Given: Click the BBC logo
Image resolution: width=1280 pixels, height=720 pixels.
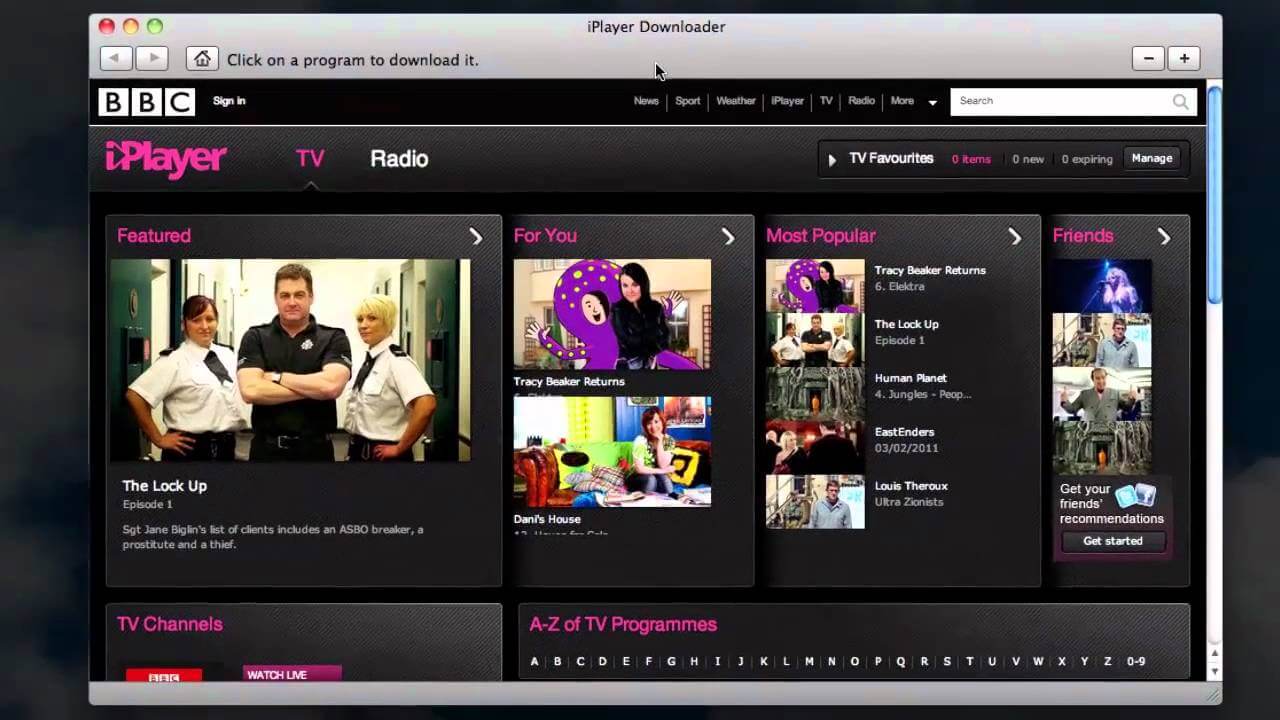Looking at the screenshot, I should tap(146, 101).
